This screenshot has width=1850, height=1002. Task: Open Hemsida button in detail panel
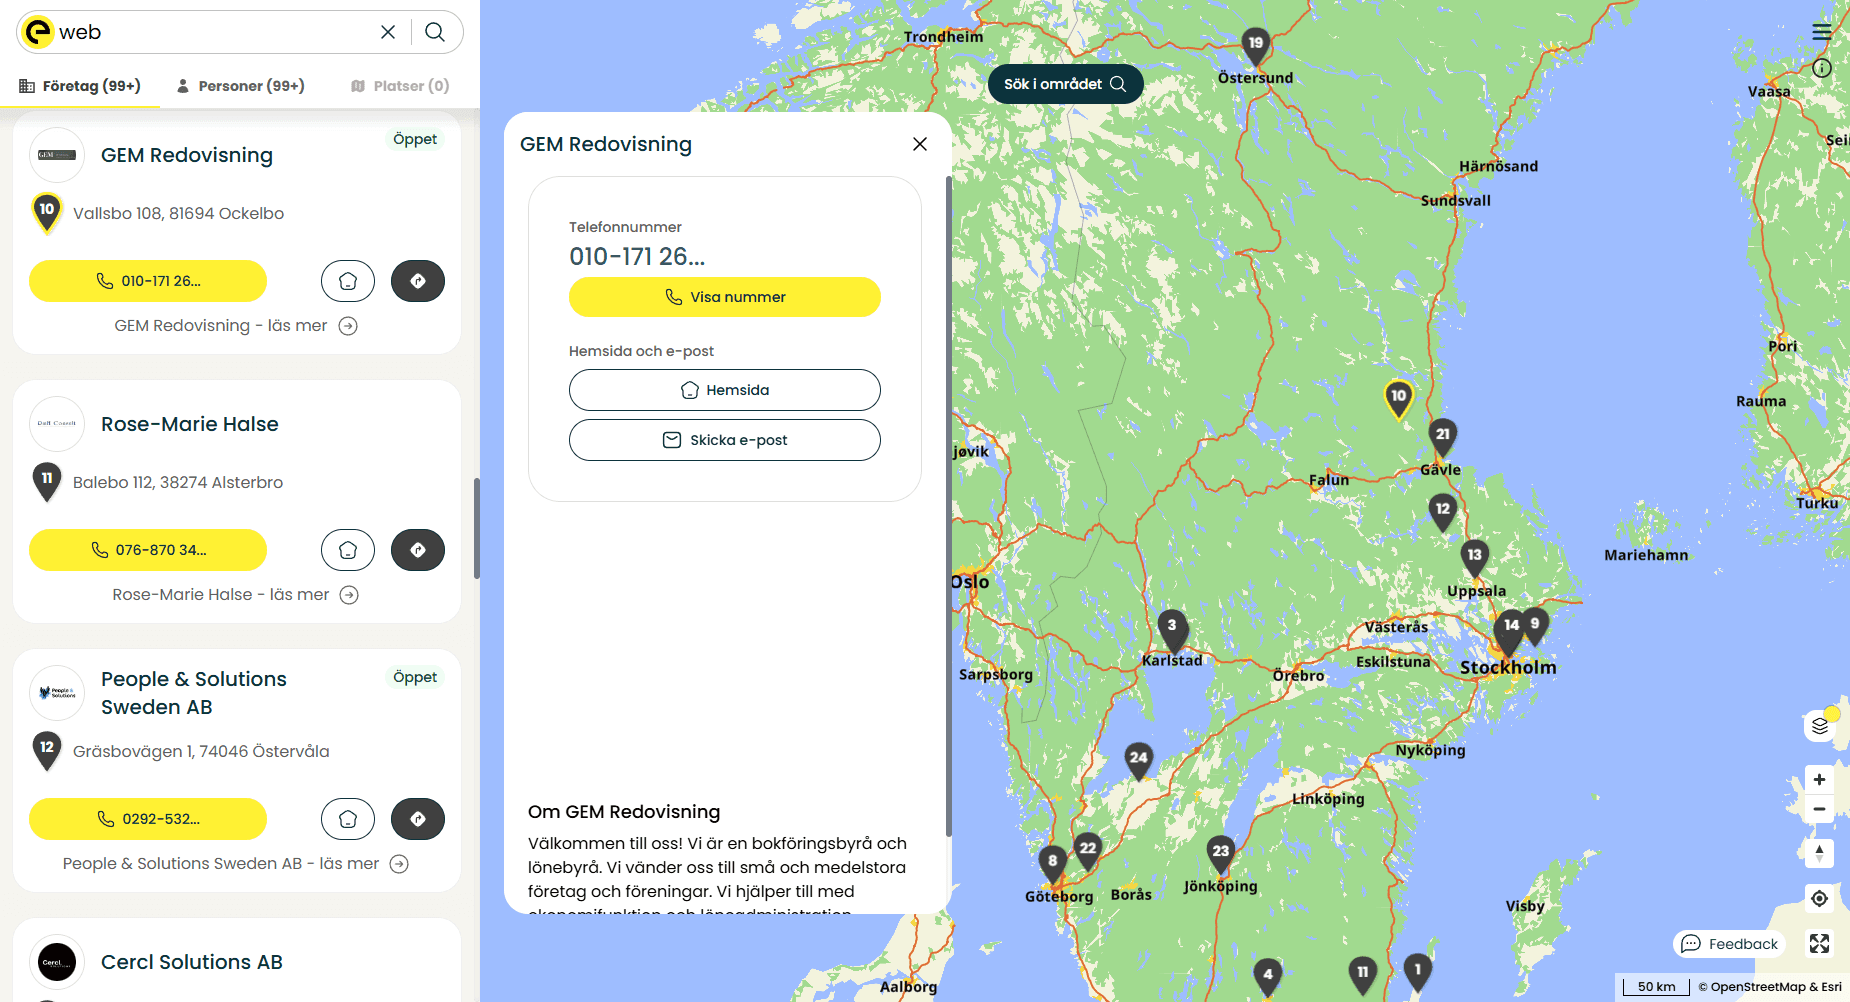[x=725, y=390]
